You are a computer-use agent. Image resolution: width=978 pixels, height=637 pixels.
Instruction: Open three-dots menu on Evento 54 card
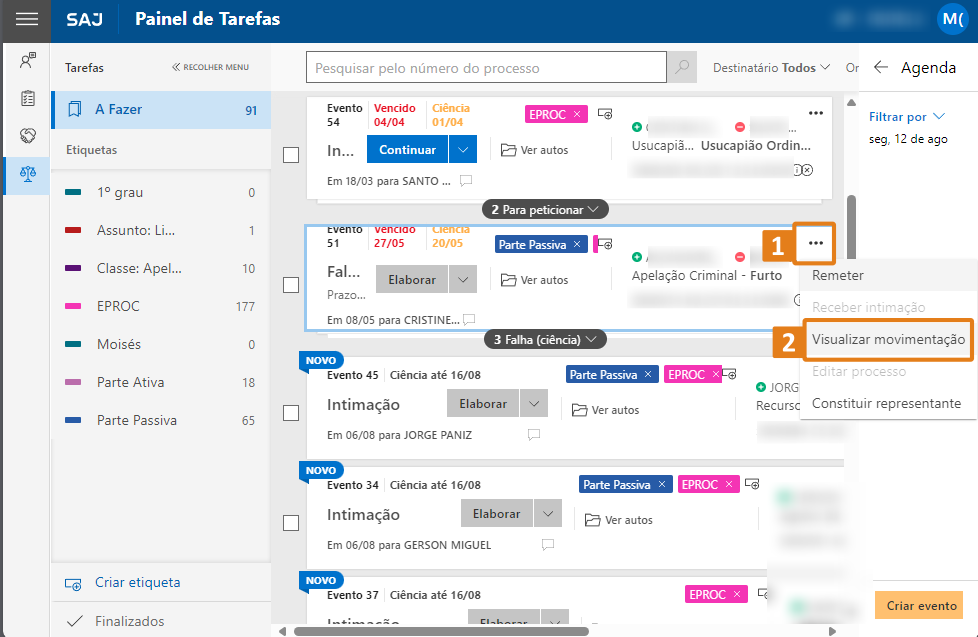[815, 113]
